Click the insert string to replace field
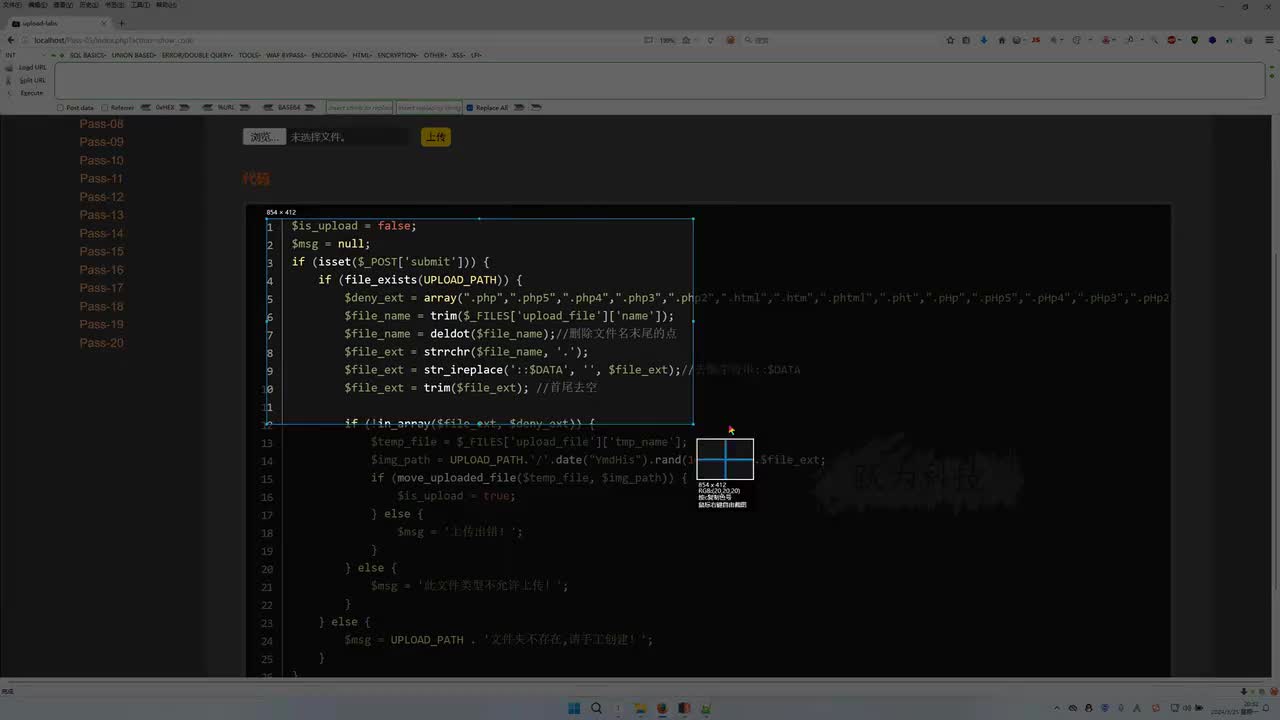Screen dimensions: 1280x720 tap(361, 108)
